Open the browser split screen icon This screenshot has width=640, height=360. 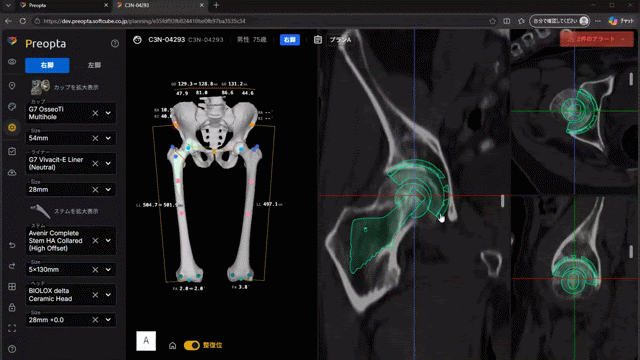pyautogui.click(x=507, y=21)
